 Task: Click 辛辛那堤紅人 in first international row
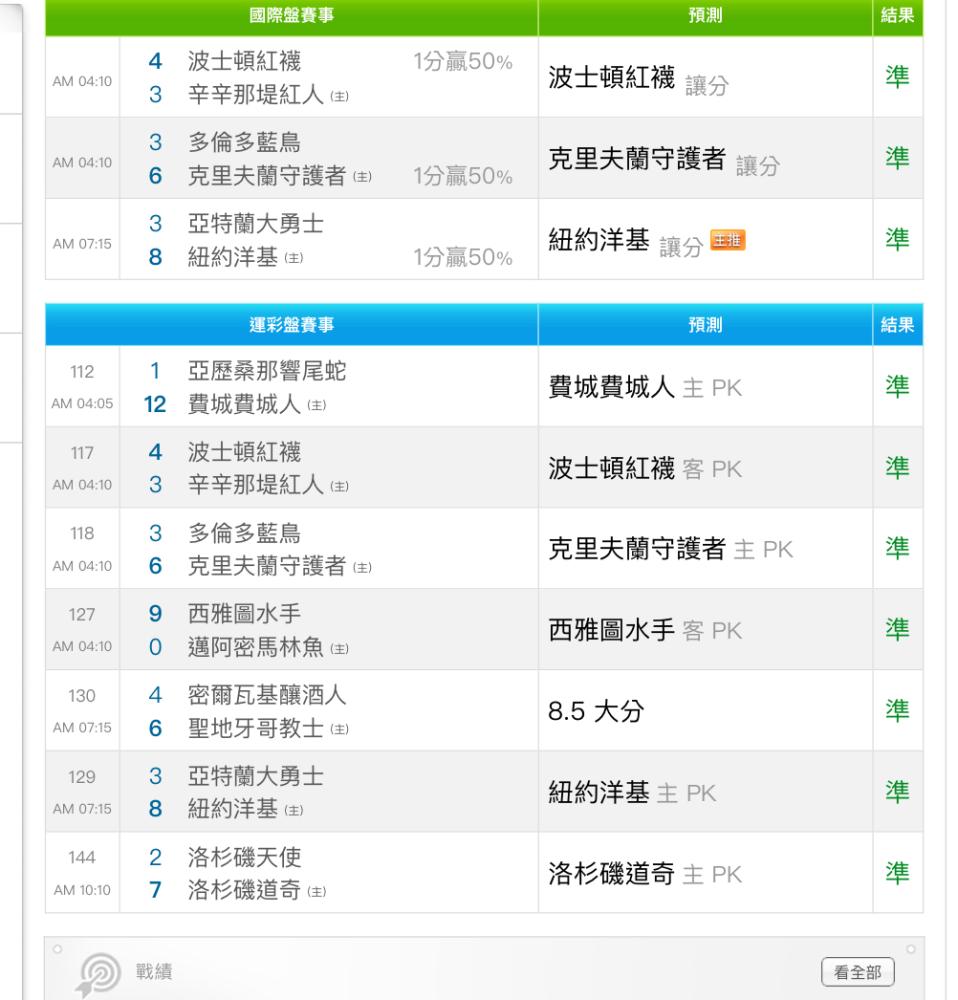click(256, 94)
